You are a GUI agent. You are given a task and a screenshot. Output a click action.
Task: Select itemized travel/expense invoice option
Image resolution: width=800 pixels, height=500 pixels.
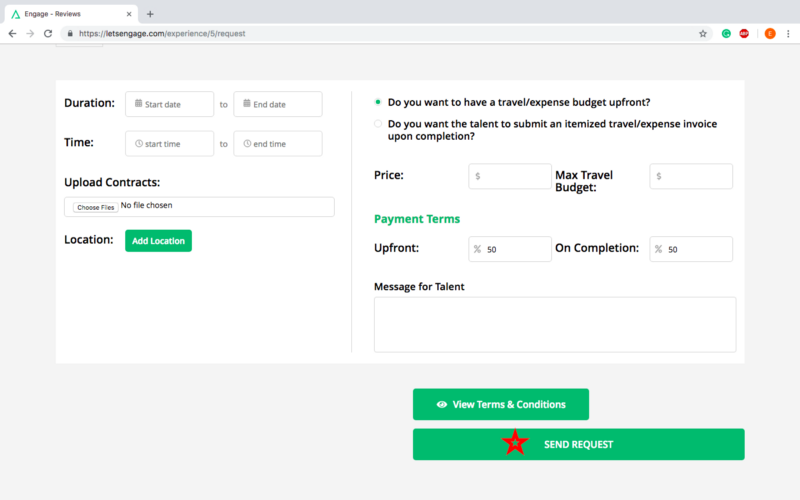[x=378, y=124]
